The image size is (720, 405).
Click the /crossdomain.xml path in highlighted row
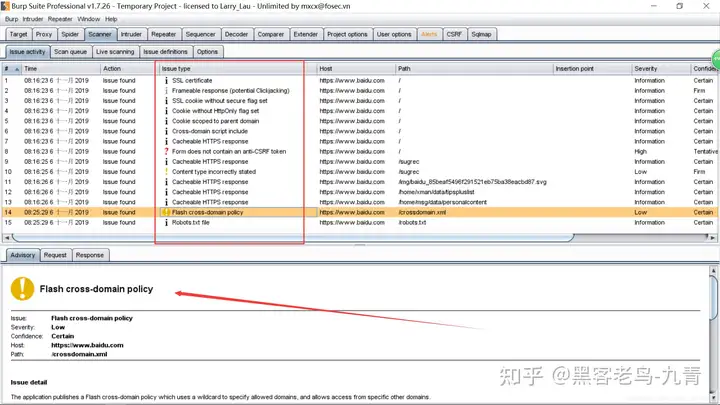pyautogui.click(x=422, y=212)
